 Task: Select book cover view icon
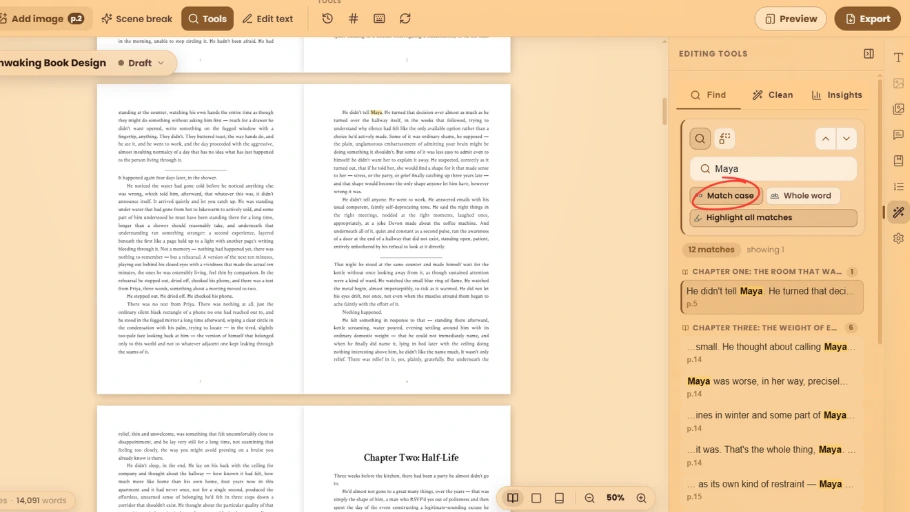pos(559,498)
